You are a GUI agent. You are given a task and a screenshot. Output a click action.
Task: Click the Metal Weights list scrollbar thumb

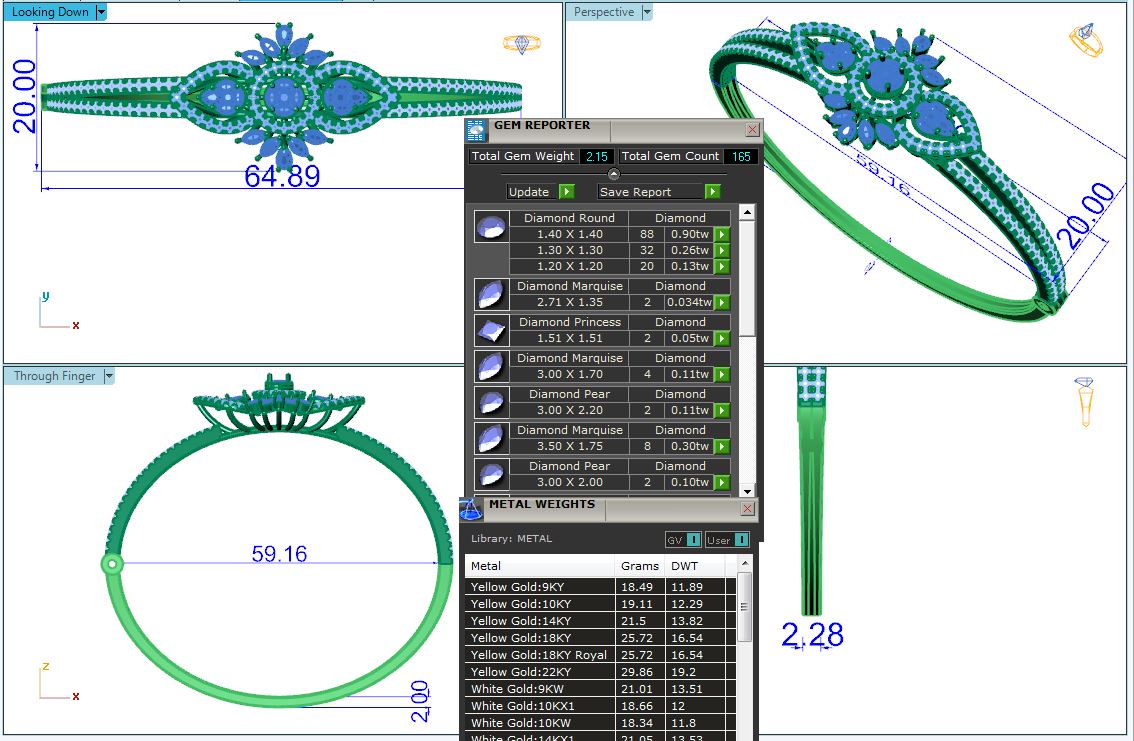(x=744, y=608)
